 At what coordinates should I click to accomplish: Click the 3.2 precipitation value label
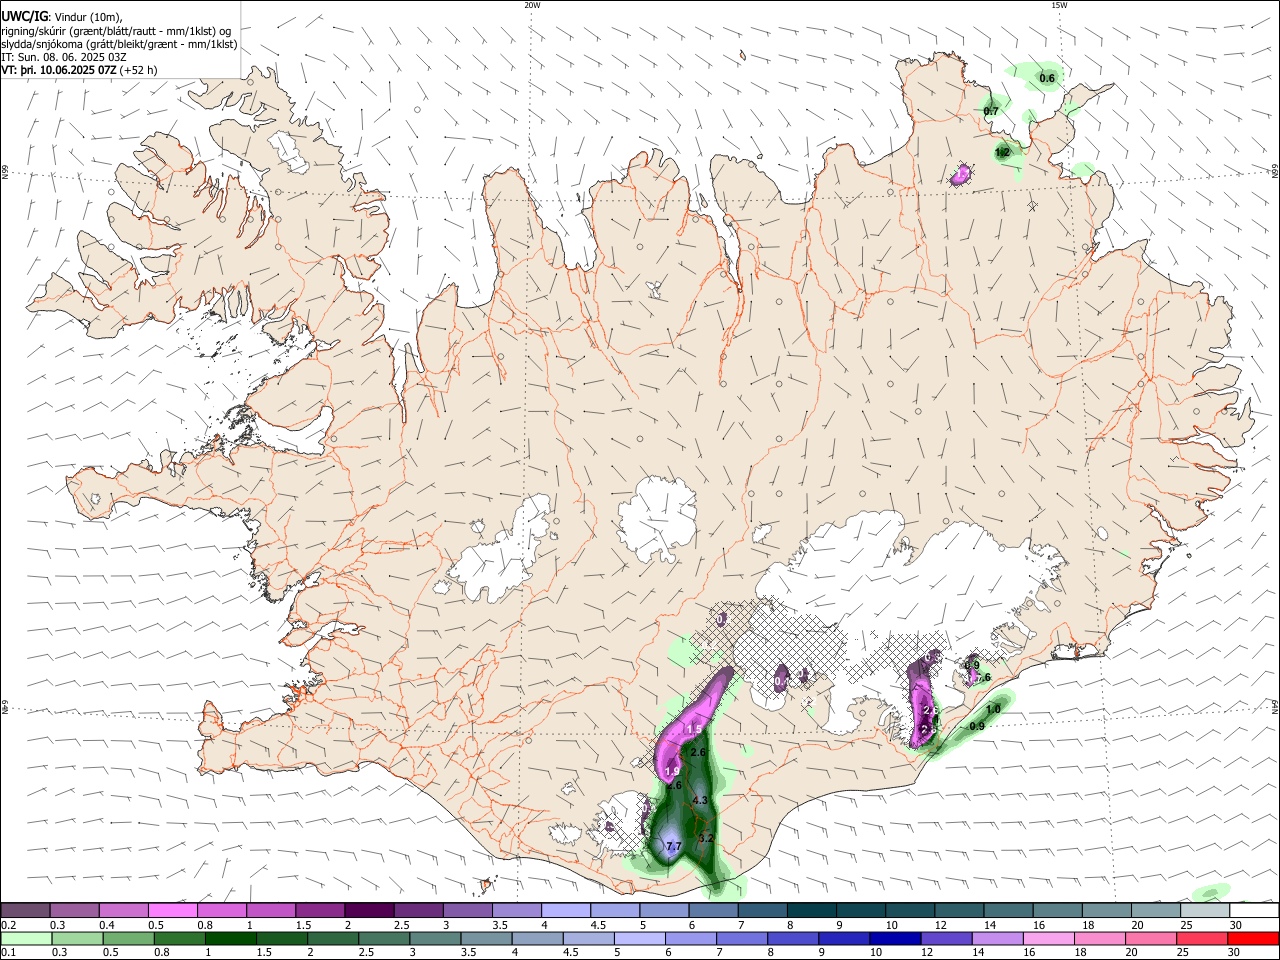click(x=706, y=838)
